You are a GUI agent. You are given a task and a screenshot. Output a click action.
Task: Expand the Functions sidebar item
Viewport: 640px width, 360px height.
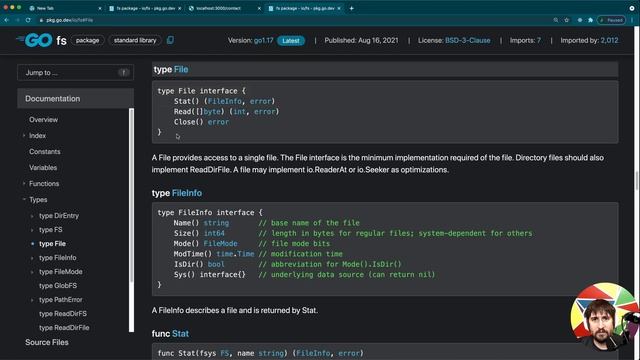point(24,184)
